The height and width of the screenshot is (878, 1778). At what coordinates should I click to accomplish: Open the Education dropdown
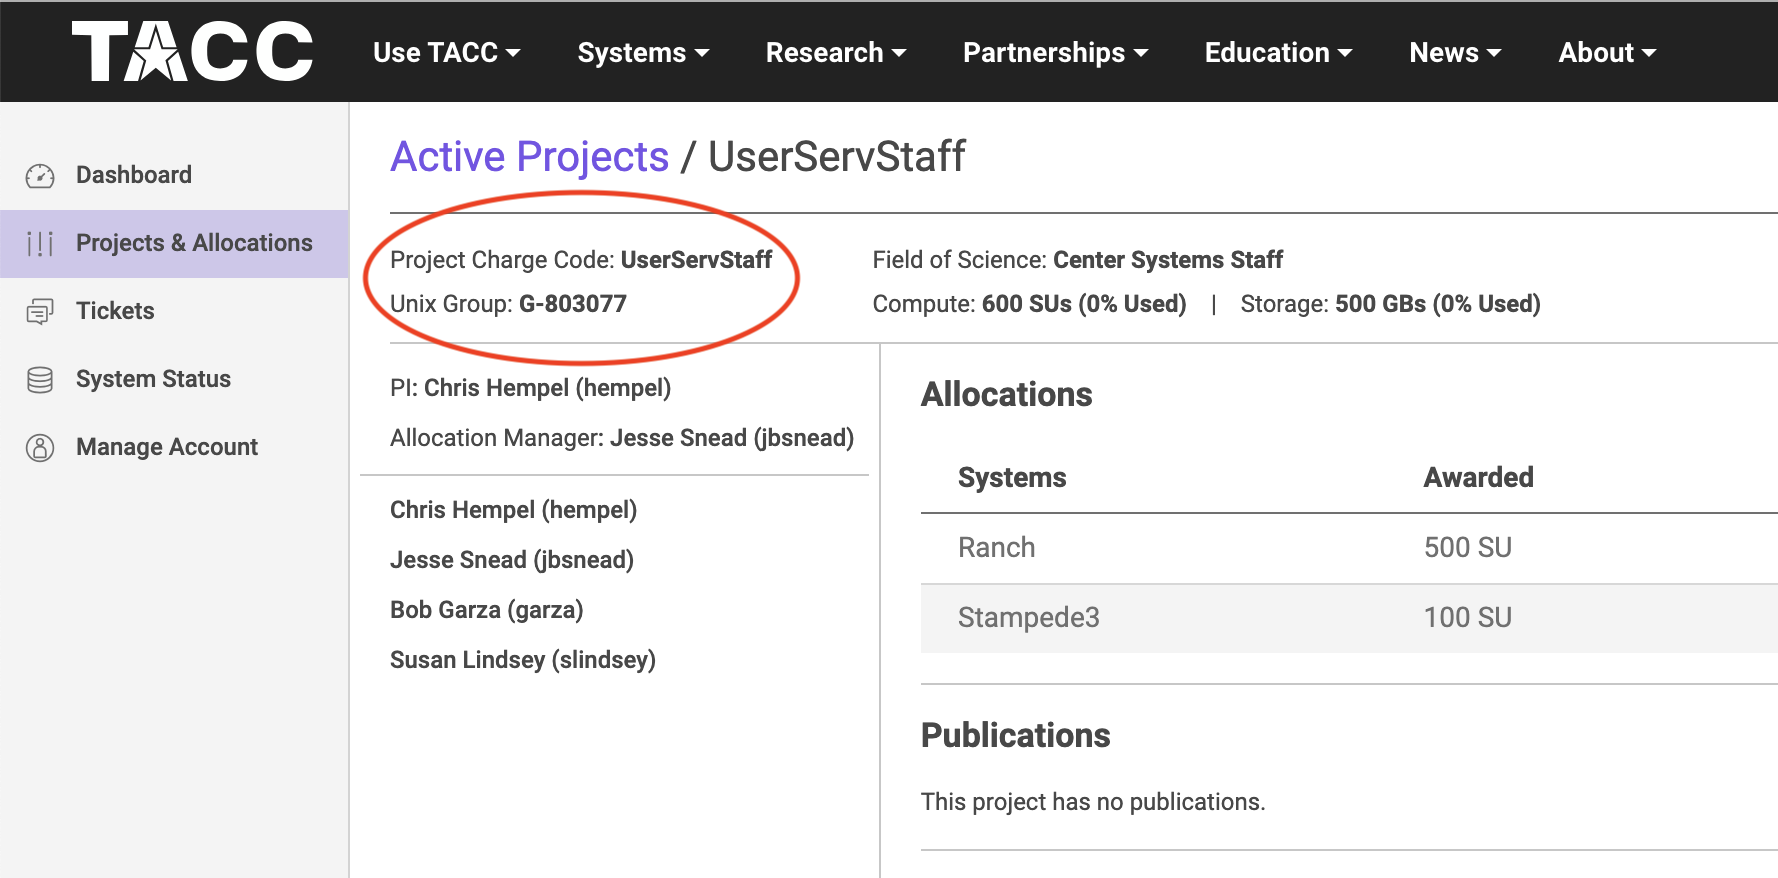(x=1278, y=52)
